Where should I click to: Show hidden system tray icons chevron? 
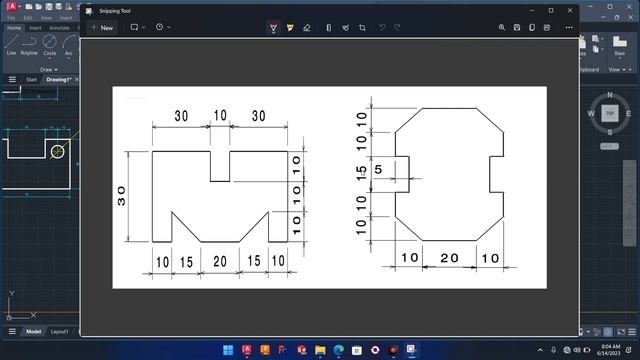[x=540, y=350]
